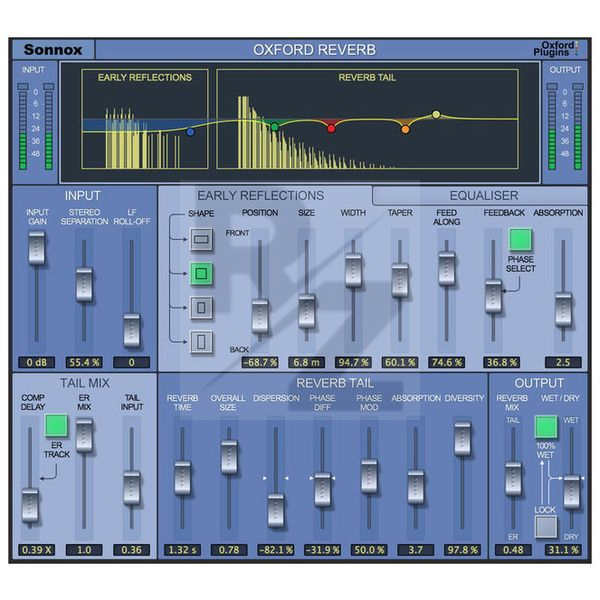Click the Oxford Plugins logo
Image resolution: width=600 pixels, height=600 pixels.
[556, 49]
